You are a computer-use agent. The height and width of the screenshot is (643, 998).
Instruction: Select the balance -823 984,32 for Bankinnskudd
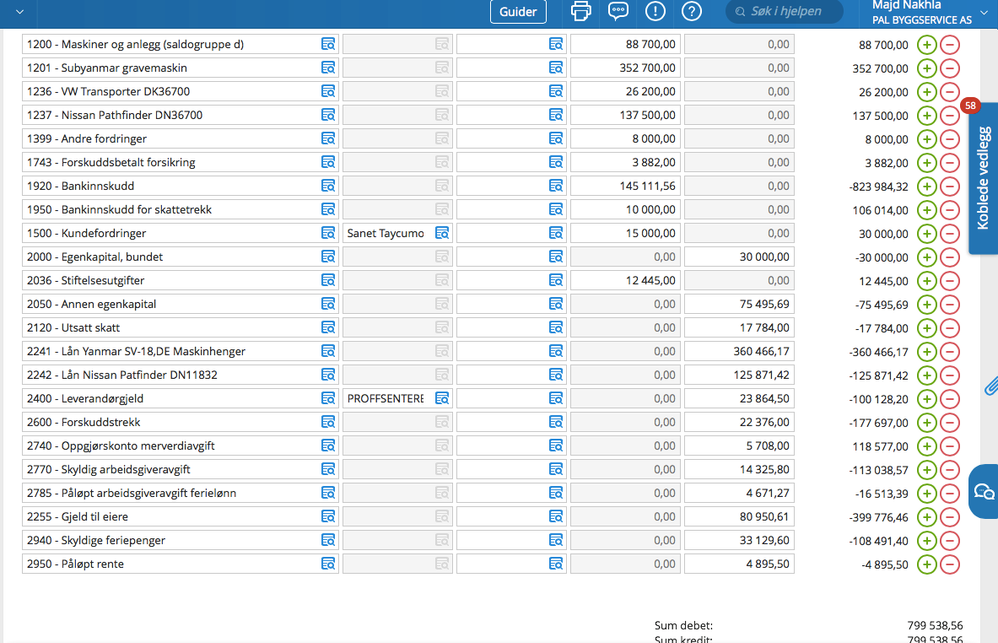pos(878,187)
